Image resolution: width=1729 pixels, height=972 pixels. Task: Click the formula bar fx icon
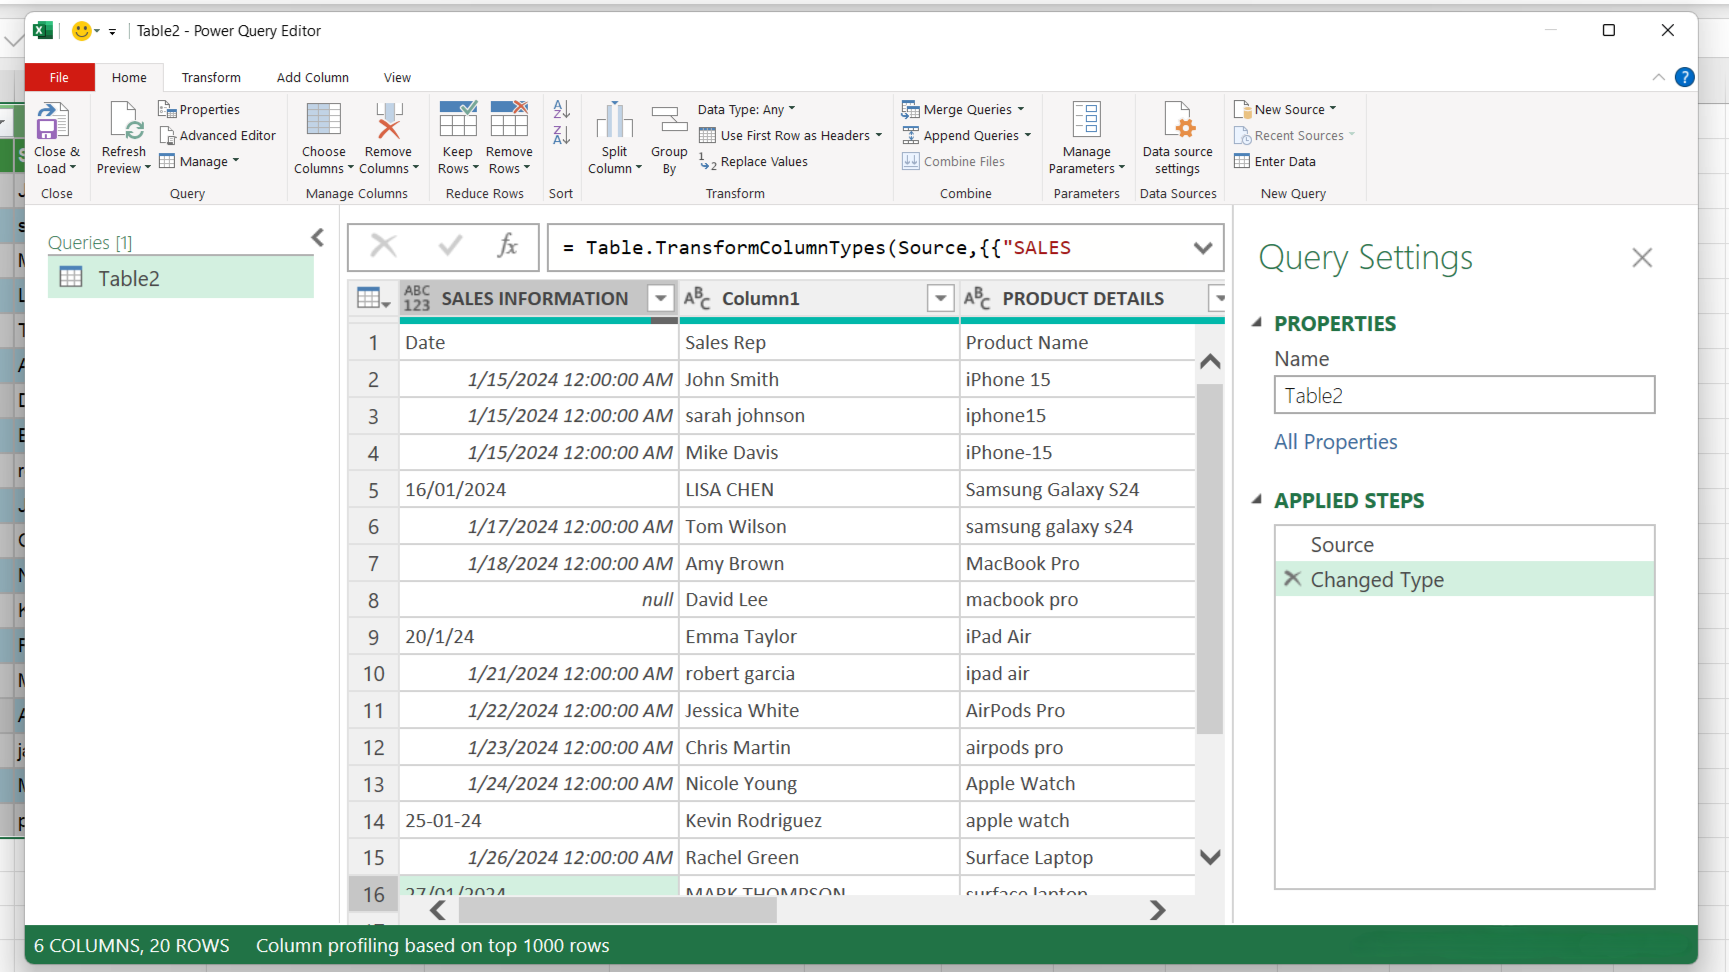[x=508, y=246]
